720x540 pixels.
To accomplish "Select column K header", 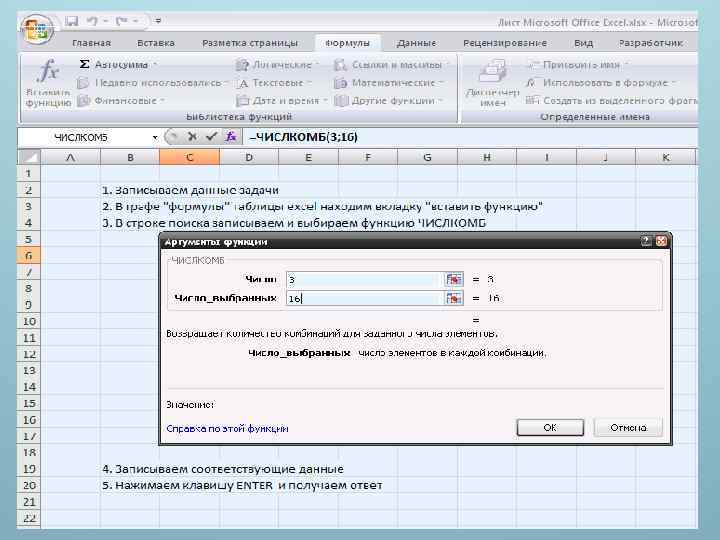I will click(x=665, y=158).
